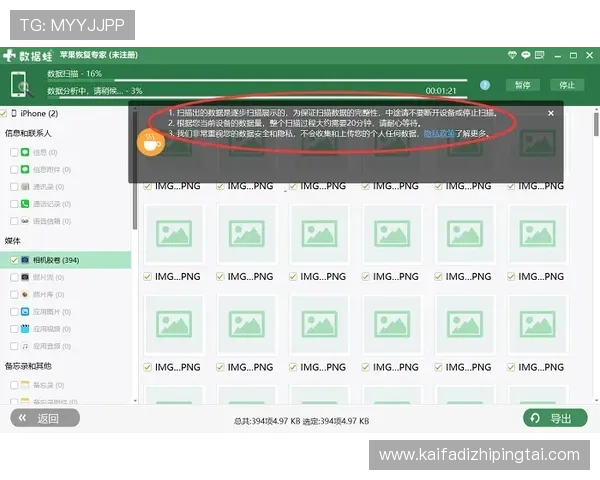Click the 通话记录 green phone icon
Viewport: 600px width, 480px height.
tap(25, 204)
